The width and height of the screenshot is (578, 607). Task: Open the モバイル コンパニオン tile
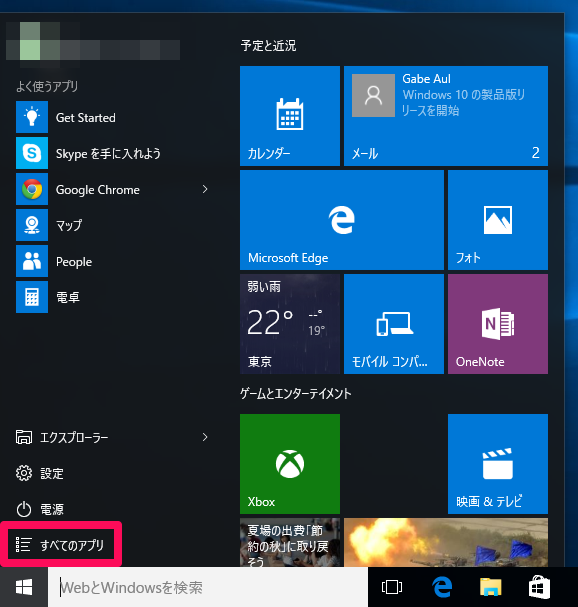(394, 324)
